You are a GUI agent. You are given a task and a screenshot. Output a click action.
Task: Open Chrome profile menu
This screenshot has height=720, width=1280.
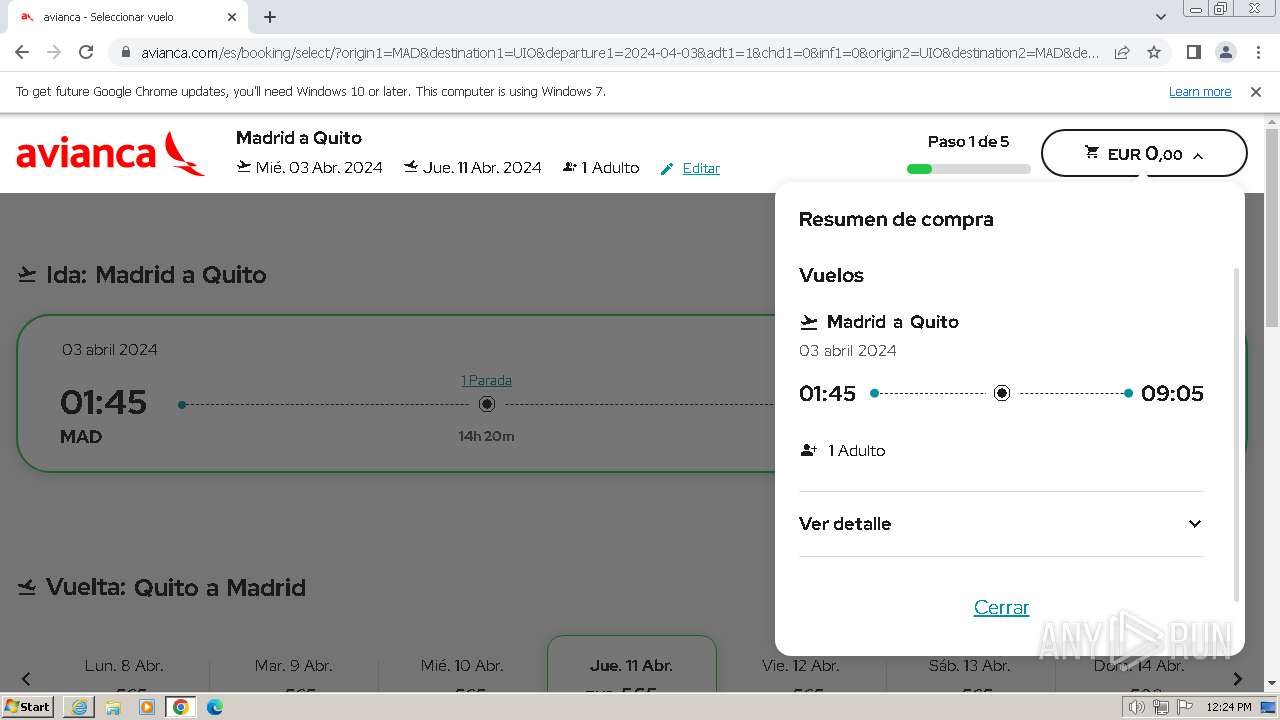(x=1225, y=52)
